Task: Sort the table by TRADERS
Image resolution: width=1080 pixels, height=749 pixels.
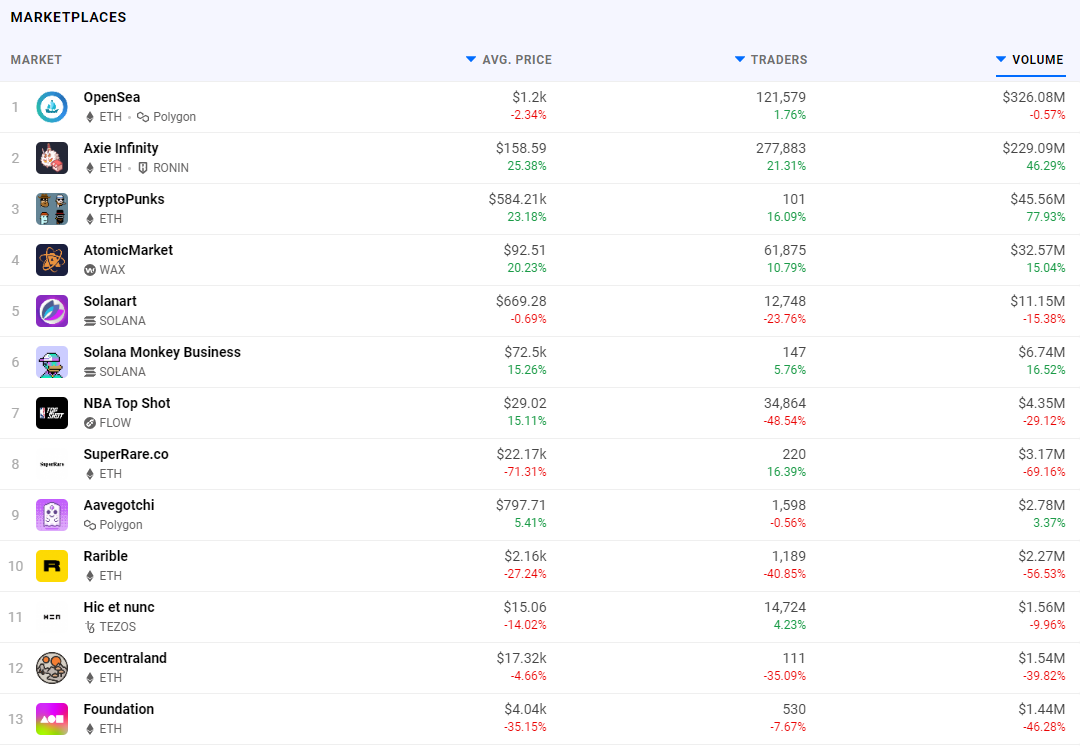Action: tap(771, 60)
